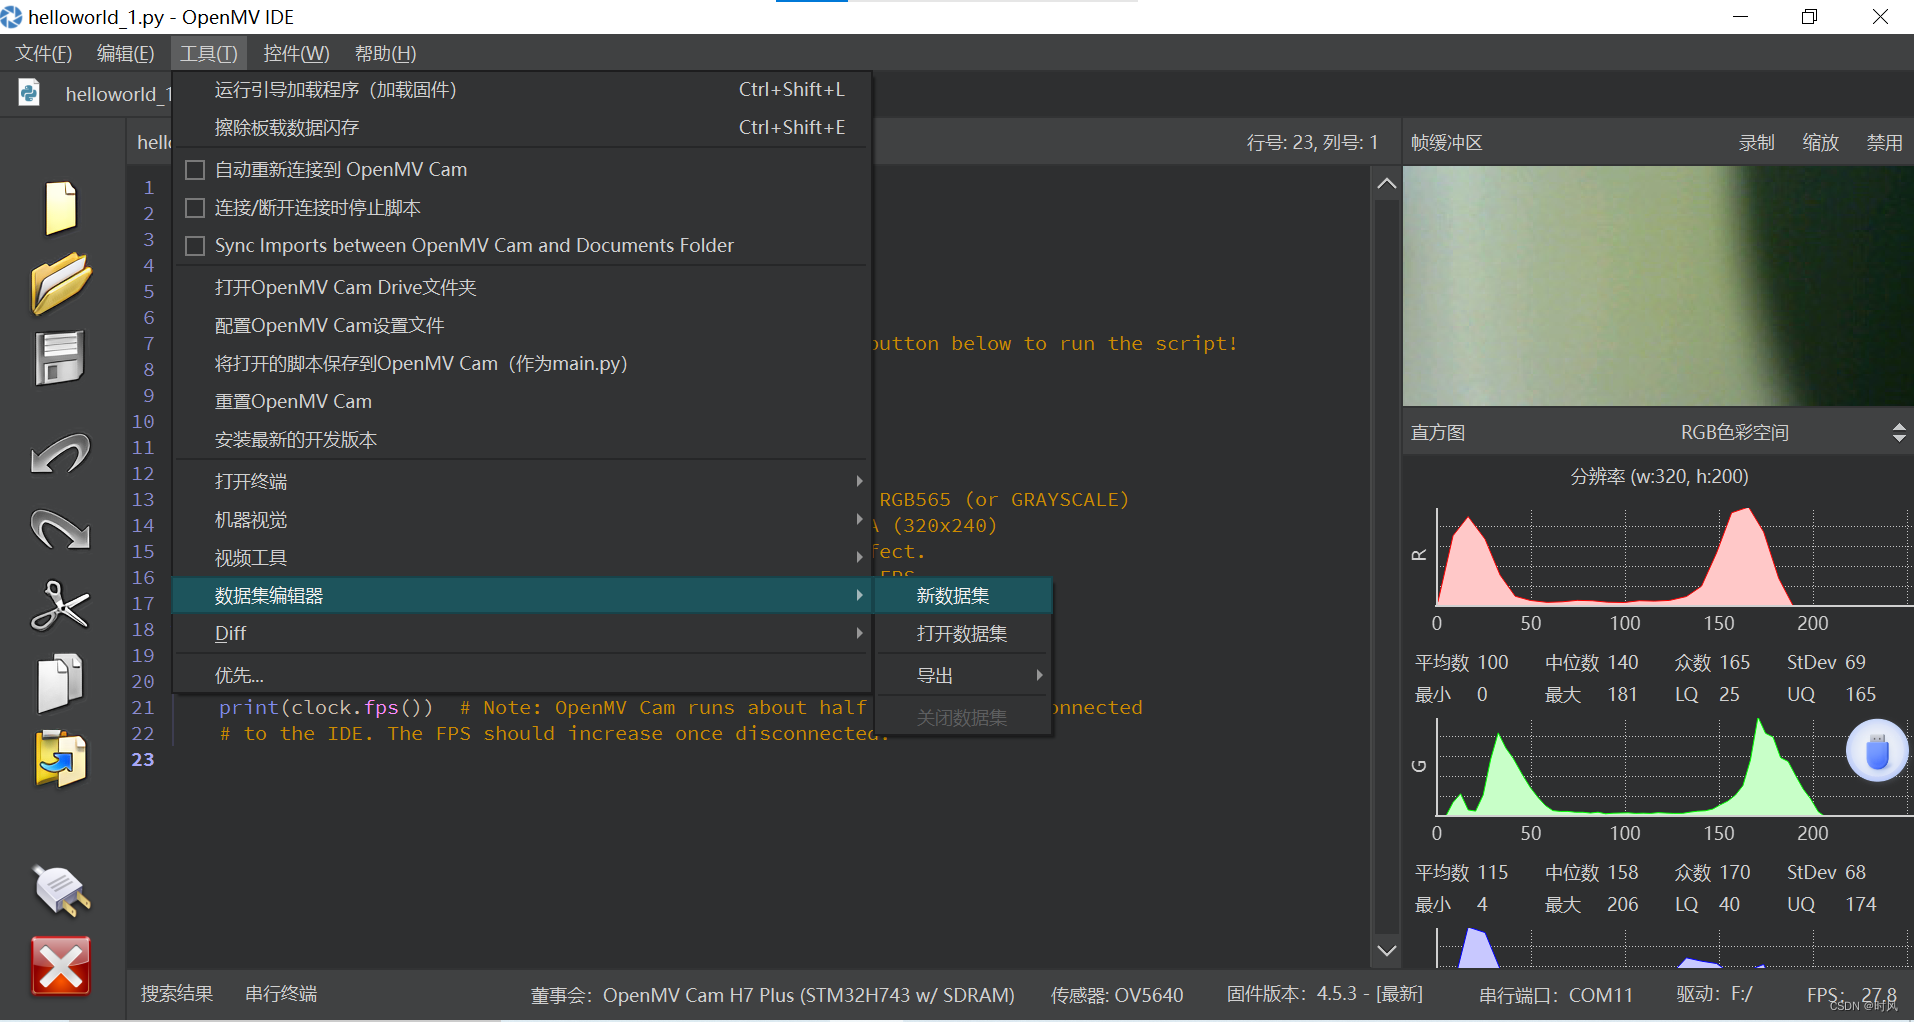
Task: Select the helloworld_1 file tab
Action: pyautogui.click(x=118, y=94)
